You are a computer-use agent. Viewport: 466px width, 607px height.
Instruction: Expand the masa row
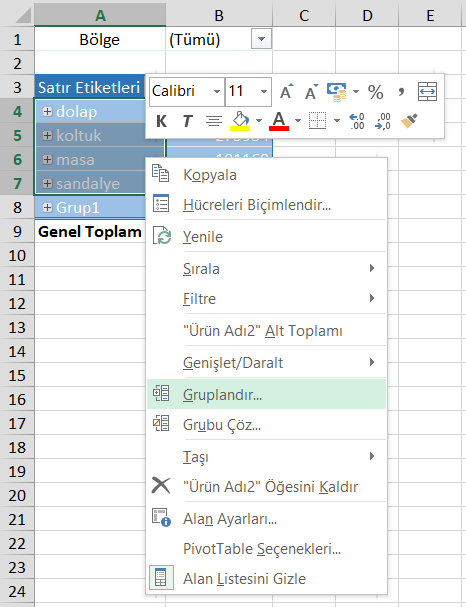[x=47, y=159]
